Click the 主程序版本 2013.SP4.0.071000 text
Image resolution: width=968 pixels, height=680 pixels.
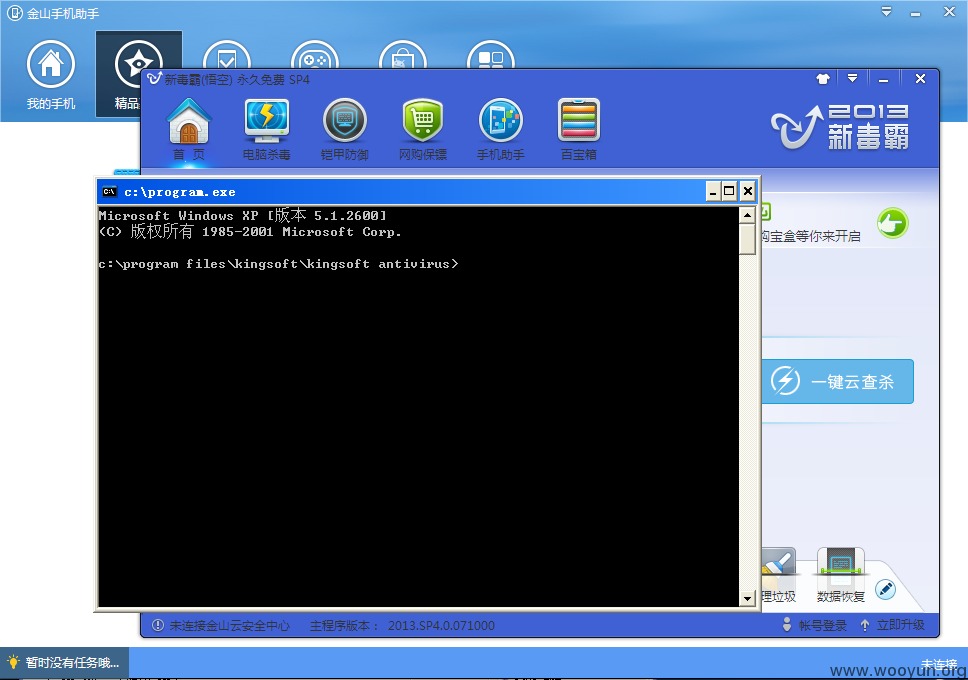[x=402, y=625]
